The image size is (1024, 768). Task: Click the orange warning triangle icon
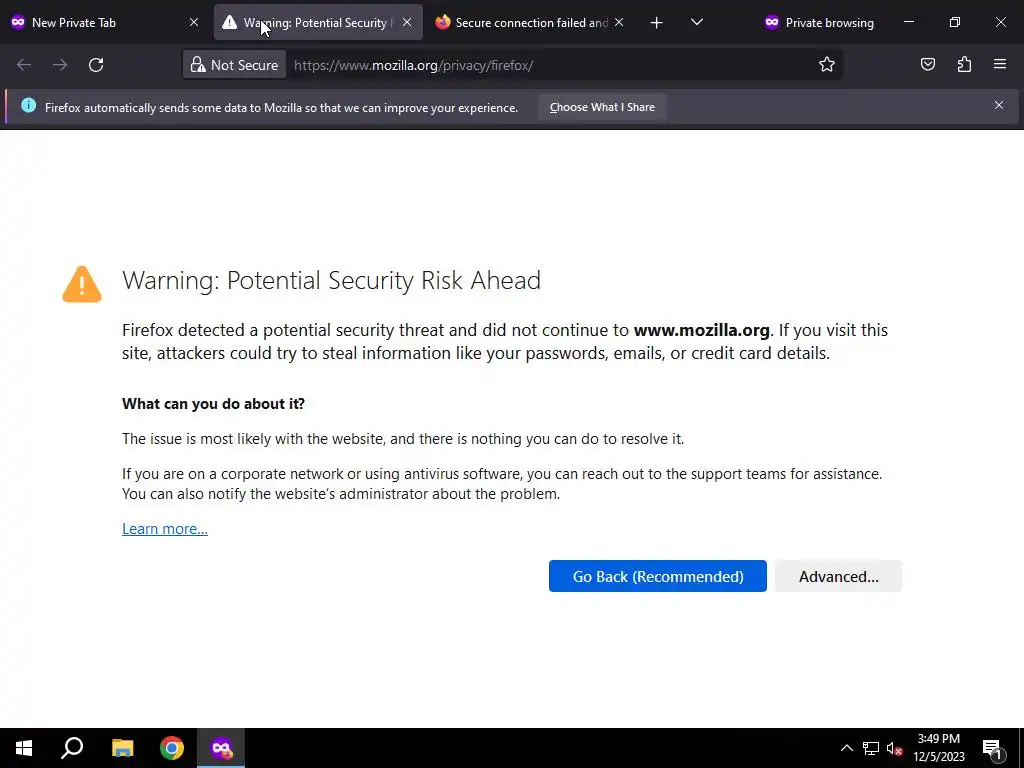[82, 284]
